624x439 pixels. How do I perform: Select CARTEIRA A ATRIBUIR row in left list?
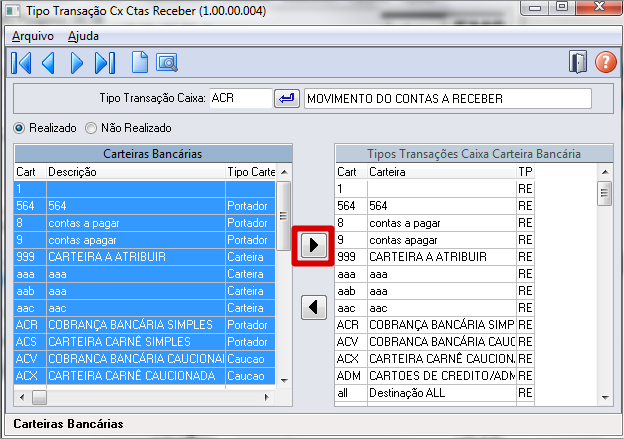144,257
